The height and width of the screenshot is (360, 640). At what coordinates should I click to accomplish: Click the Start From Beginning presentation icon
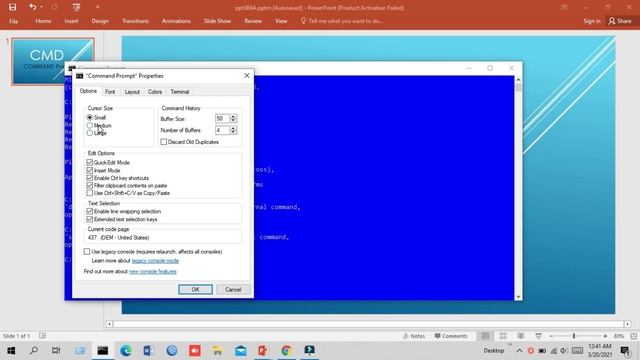tap(76, 7)
